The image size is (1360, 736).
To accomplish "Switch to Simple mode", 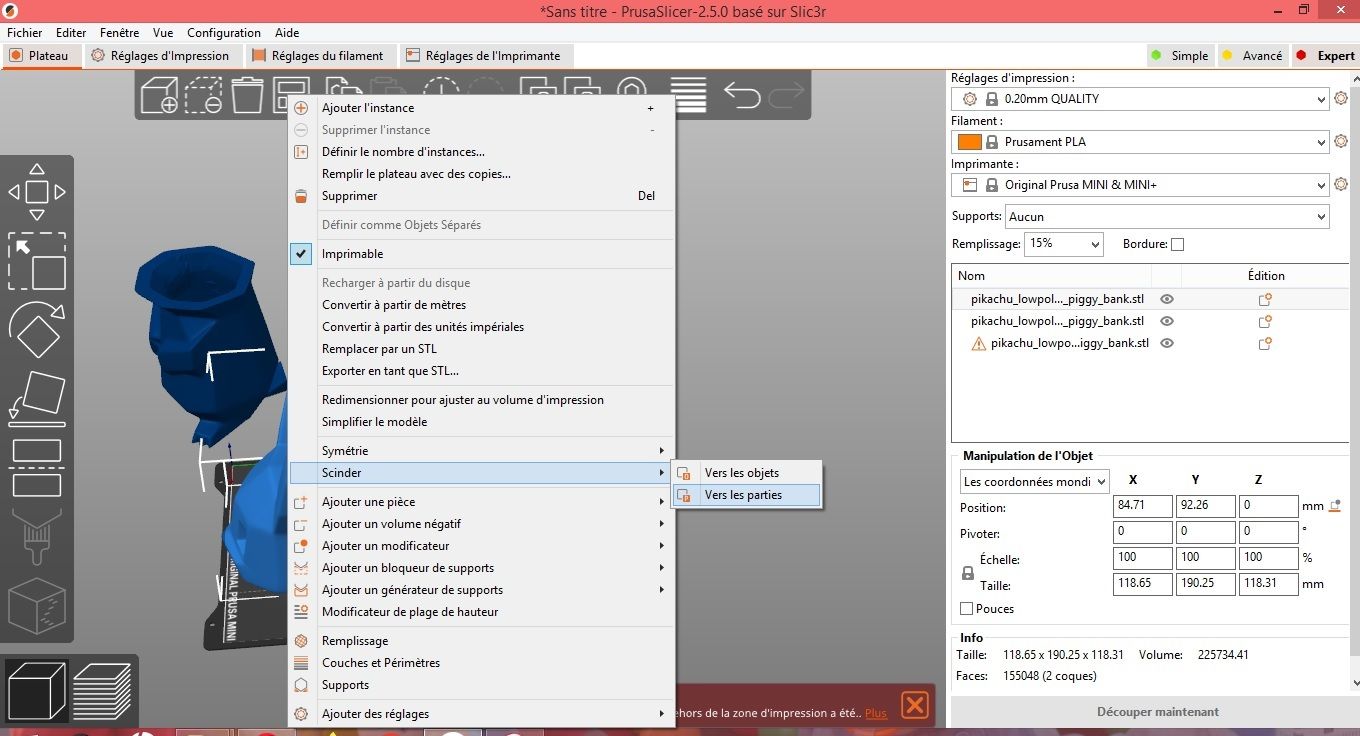I will (1180, 56).
